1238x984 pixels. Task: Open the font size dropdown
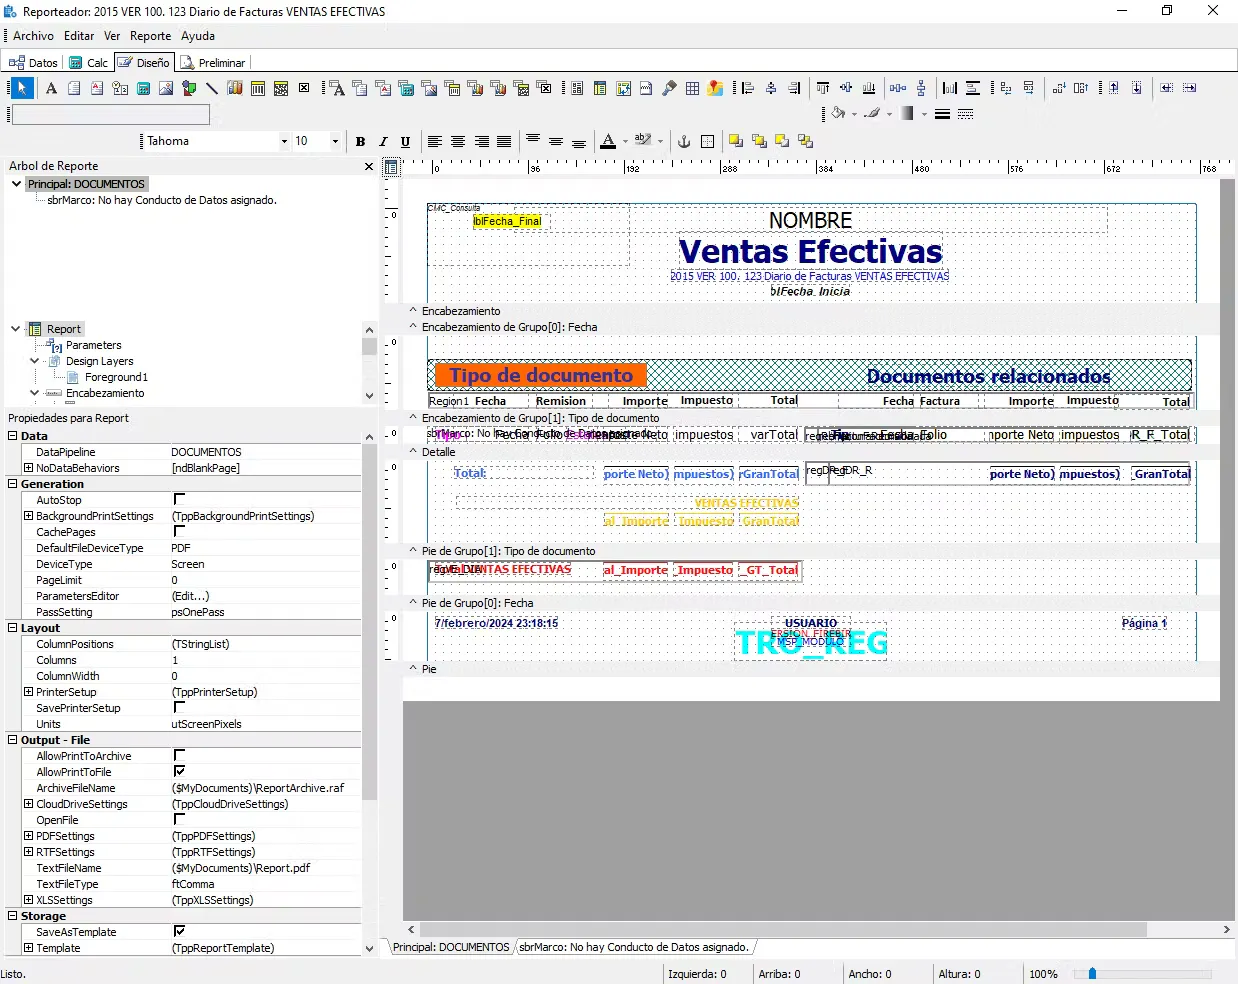pyautogui.click(x=335, y=141)
